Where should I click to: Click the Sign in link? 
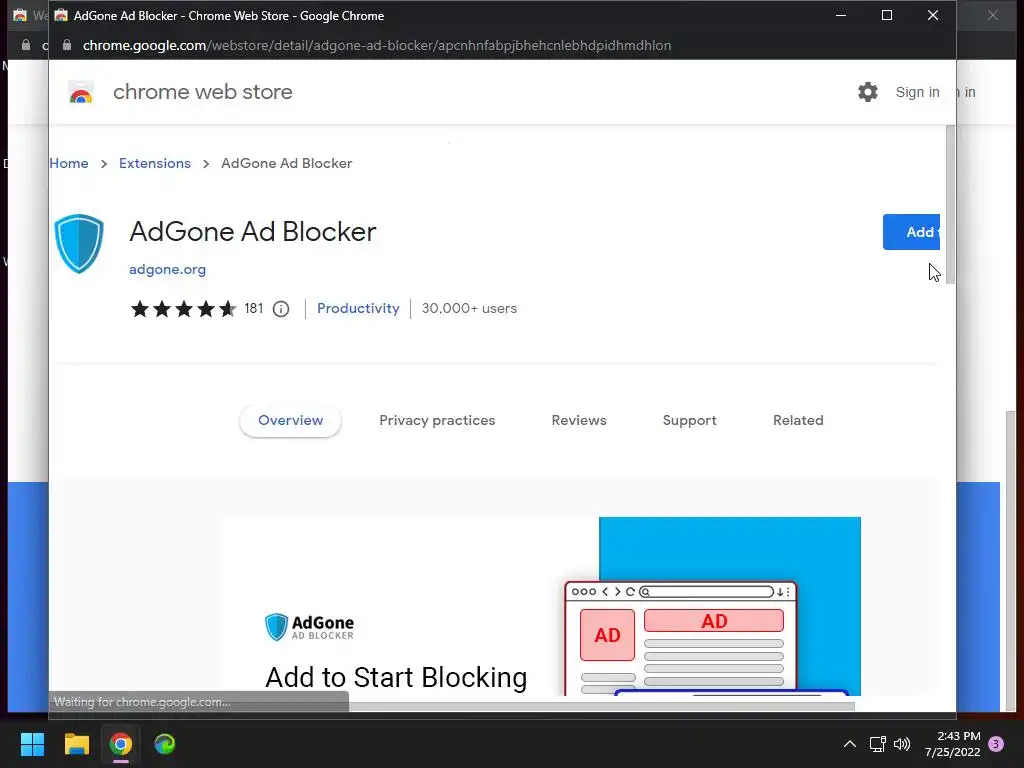coord(917,92)
